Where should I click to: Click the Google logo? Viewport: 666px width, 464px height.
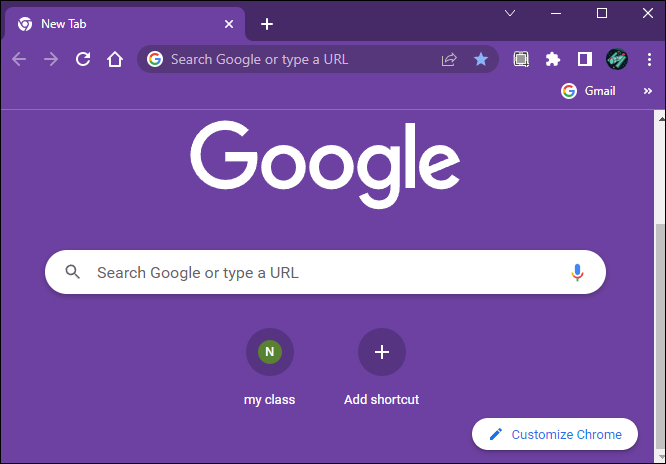tap(325, 165)
